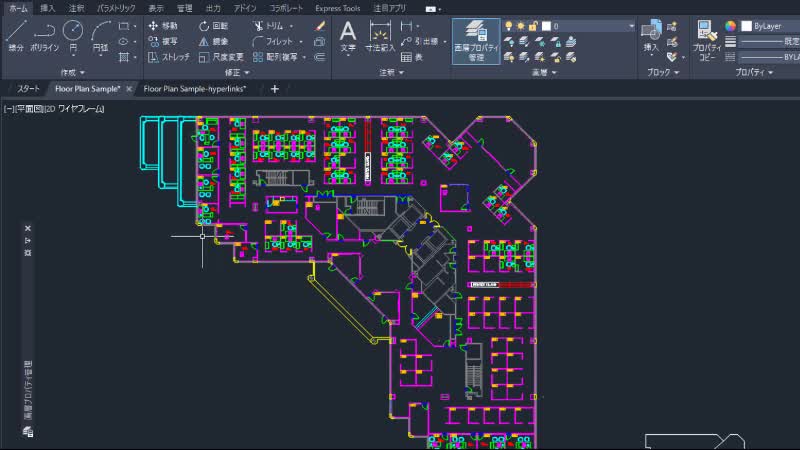Click the Dimension (寸法記入) tool

tap(380, 36)
